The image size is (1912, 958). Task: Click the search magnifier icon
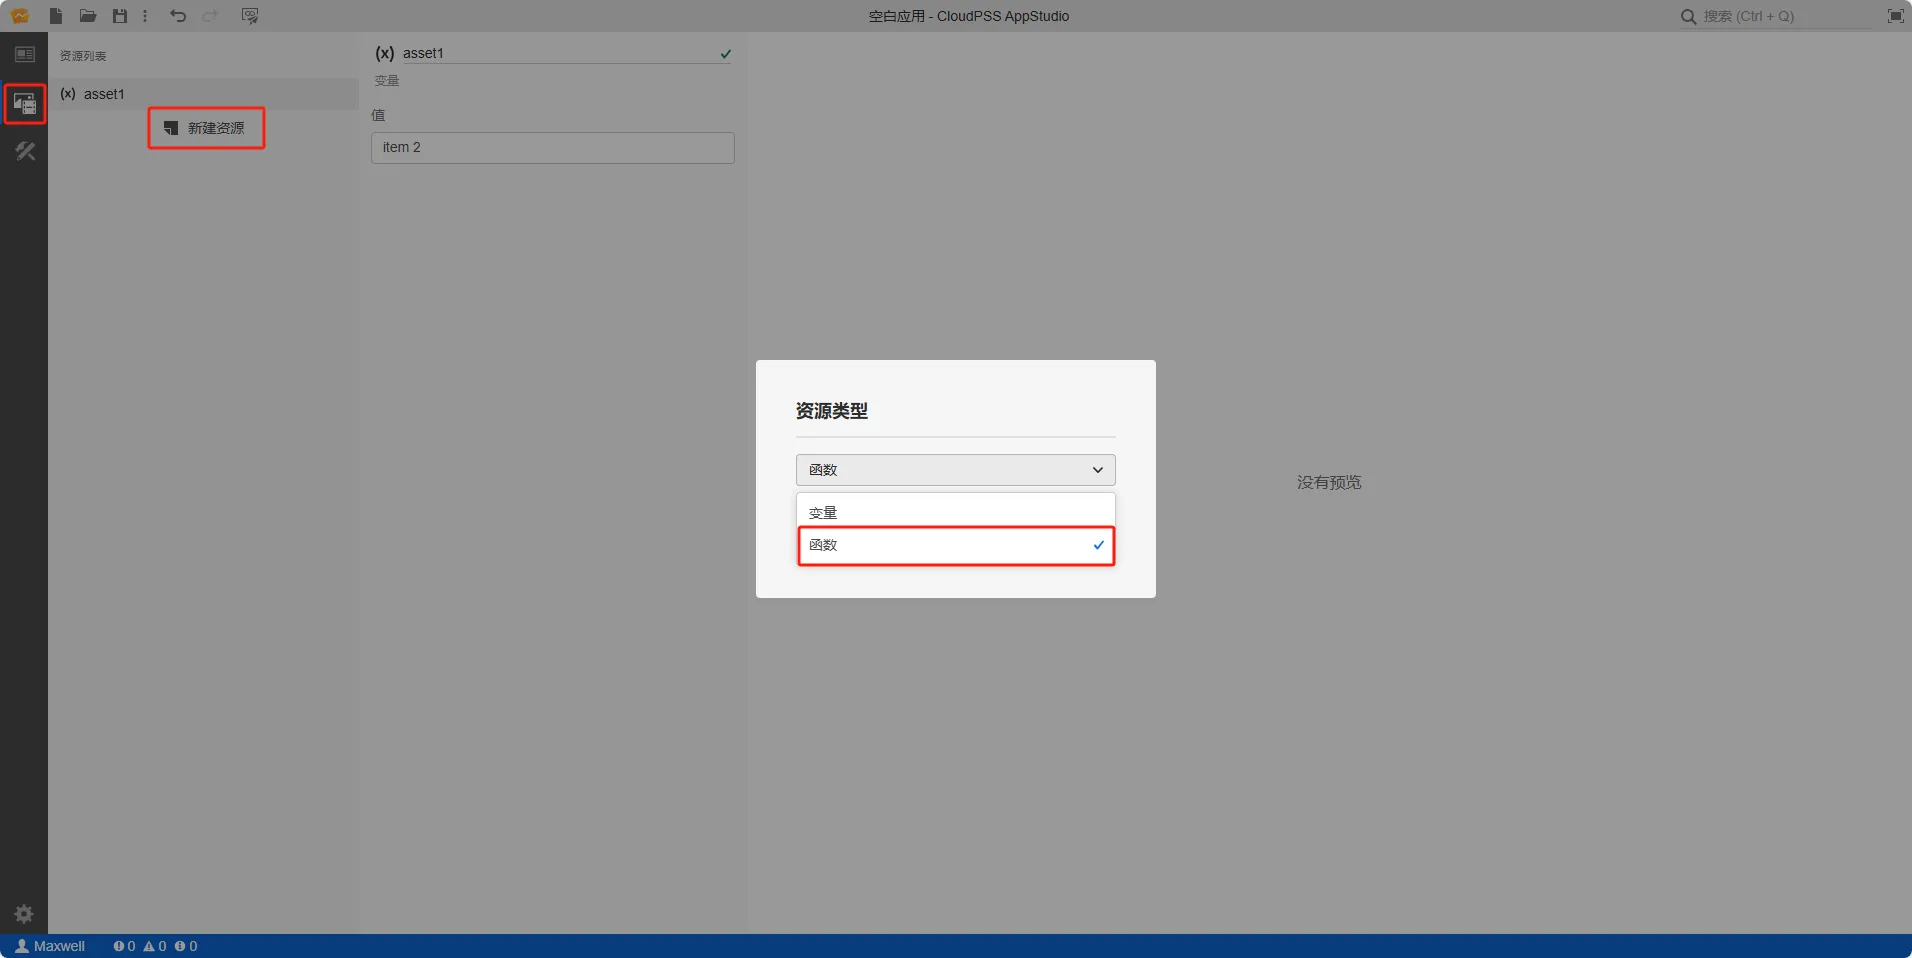(1688, 17)
